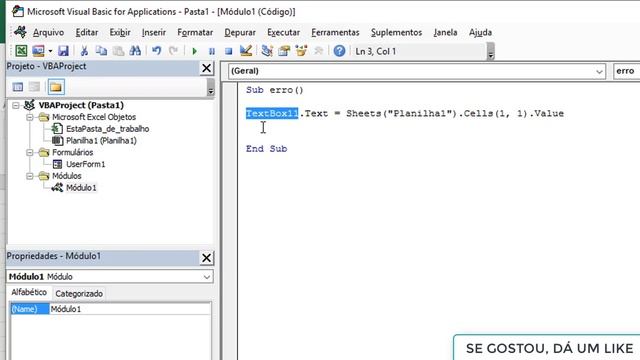Click the Toolbox toolbar icon
Screen dimensions: 640x360
click(318, 51)
